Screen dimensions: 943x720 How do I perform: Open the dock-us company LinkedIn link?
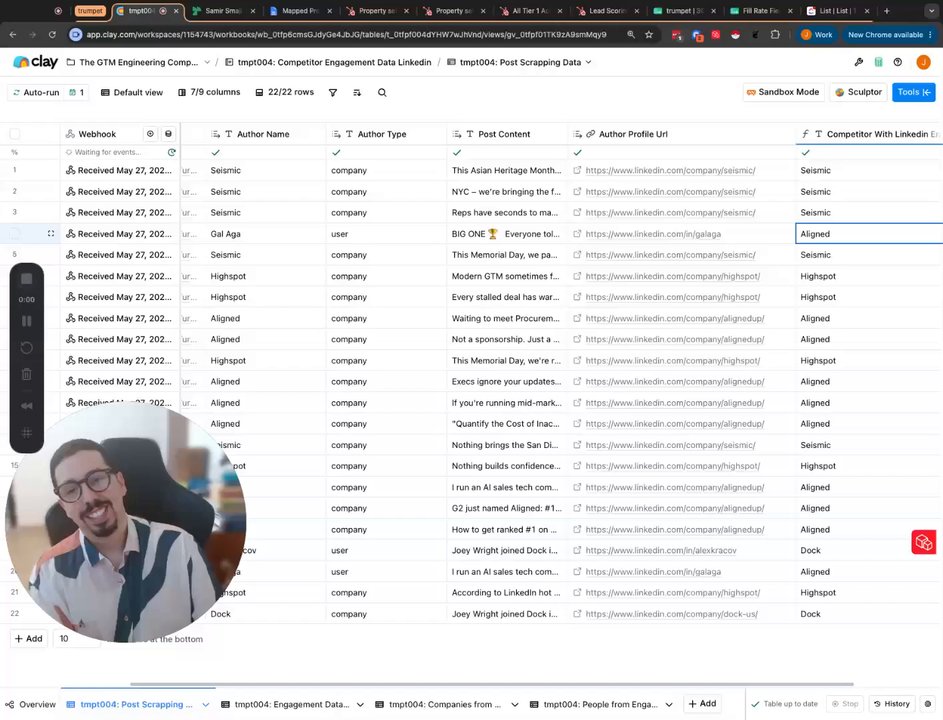(672, 614)
